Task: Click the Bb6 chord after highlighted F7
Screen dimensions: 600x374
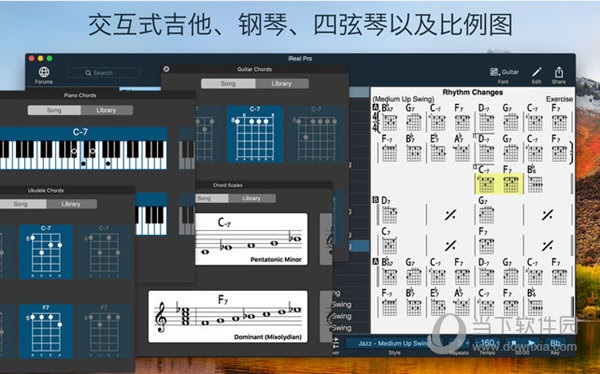Action: [535, 180]
